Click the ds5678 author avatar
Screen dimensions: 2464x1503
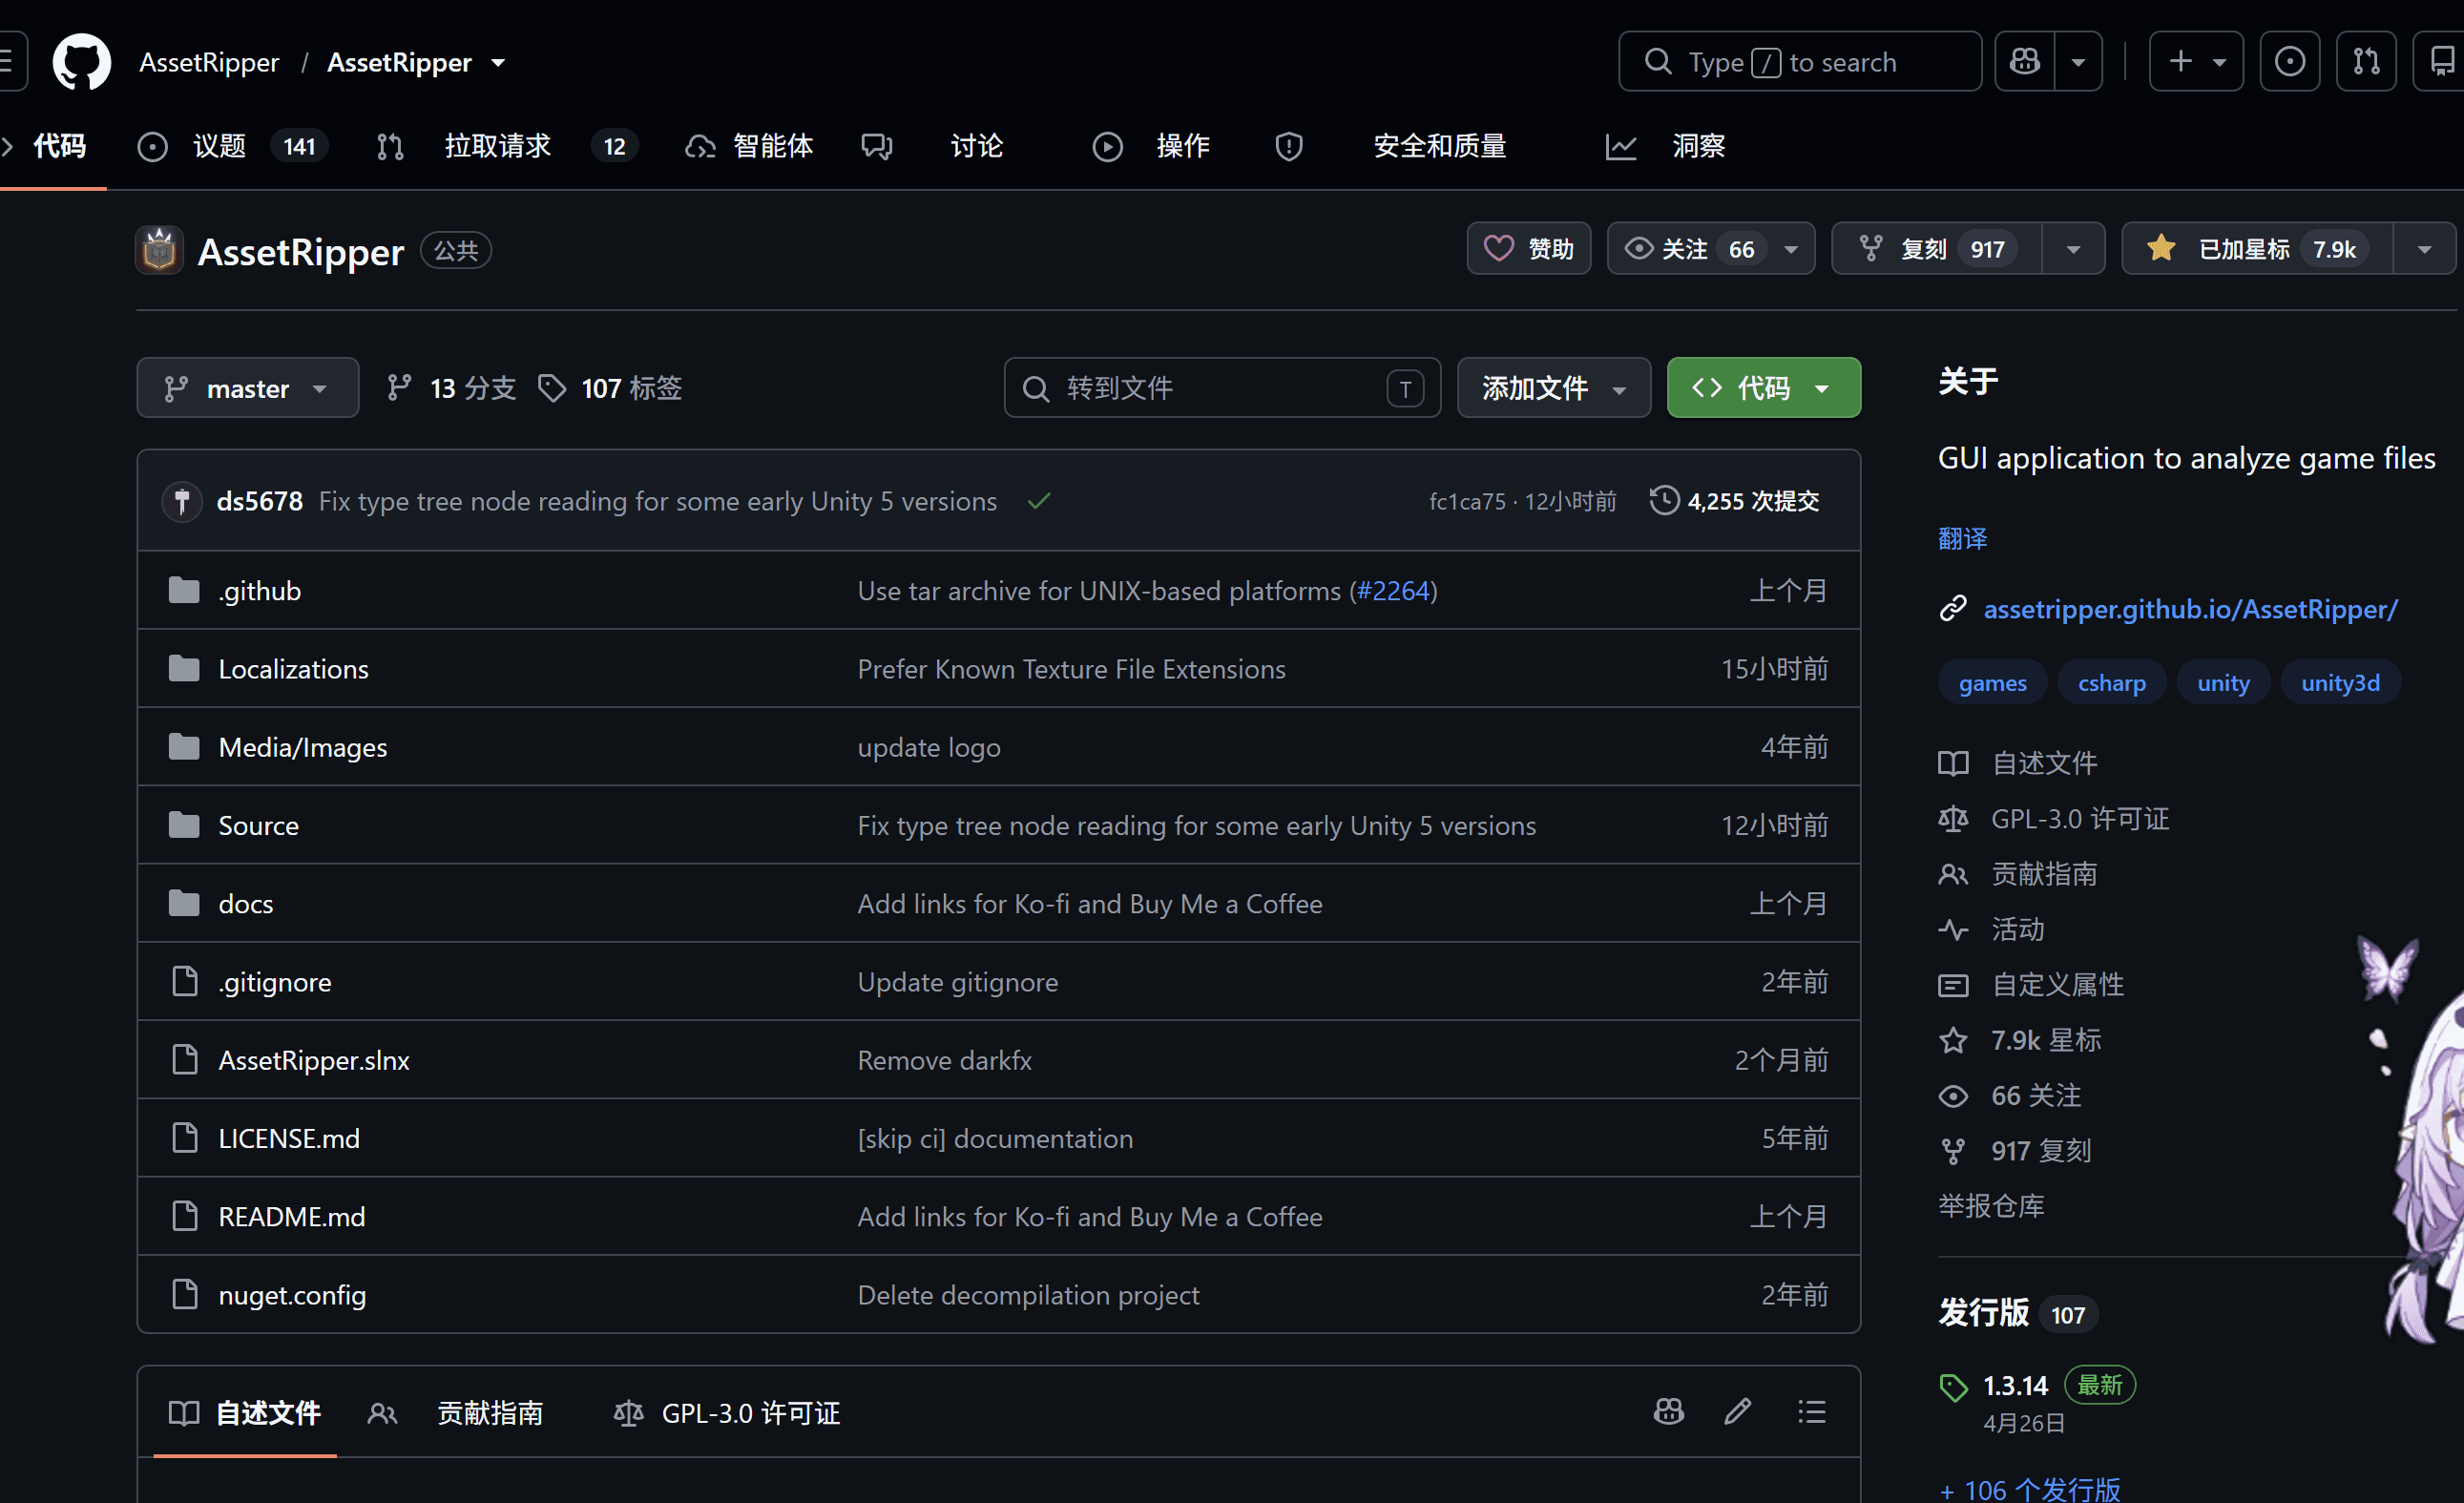point(182,501)
